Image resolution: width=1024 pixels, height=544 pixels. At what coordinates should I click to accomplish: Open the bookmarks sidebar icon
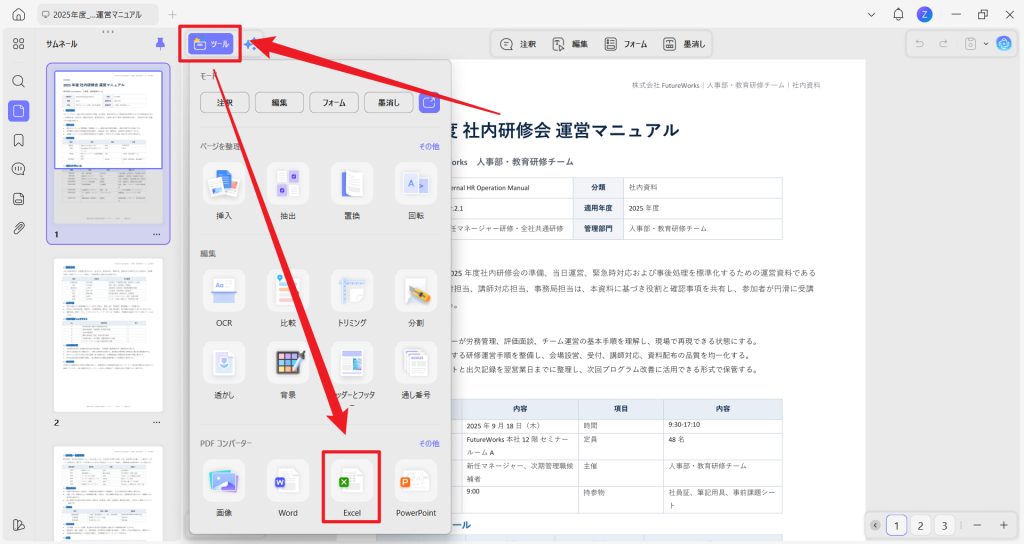click(x=19, y=140)
